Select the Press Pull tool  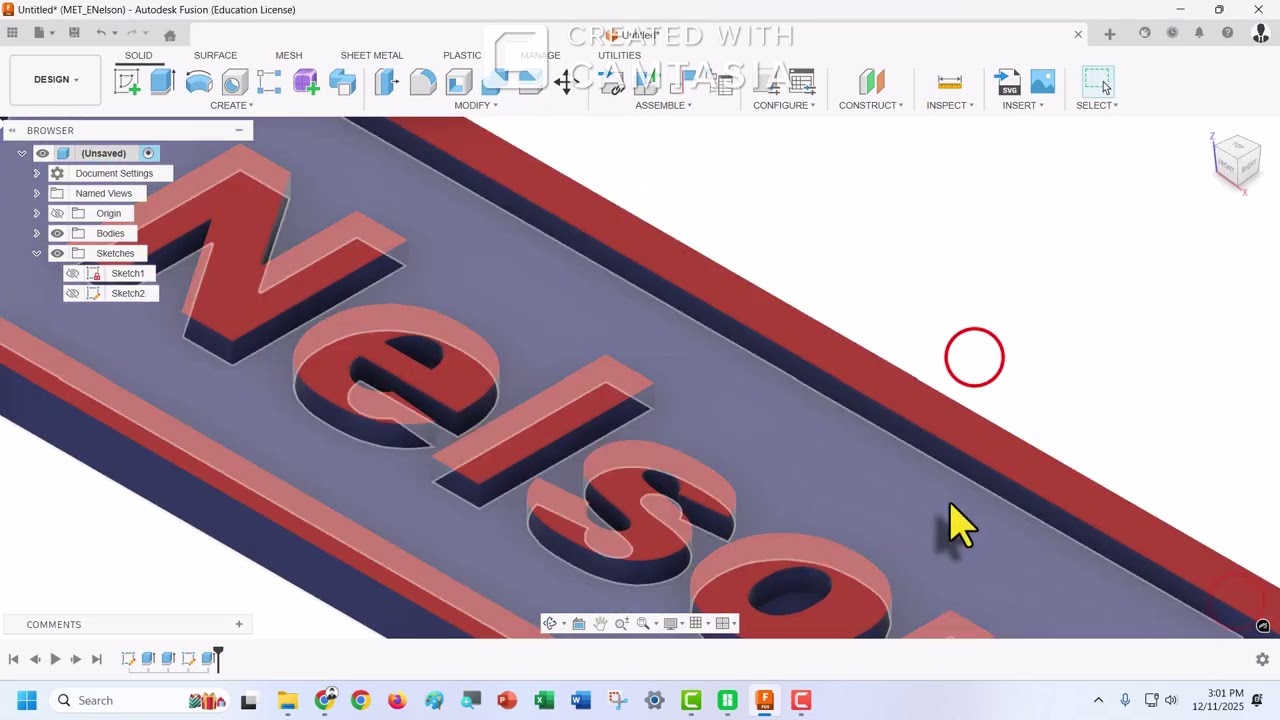tap(387, 81)
